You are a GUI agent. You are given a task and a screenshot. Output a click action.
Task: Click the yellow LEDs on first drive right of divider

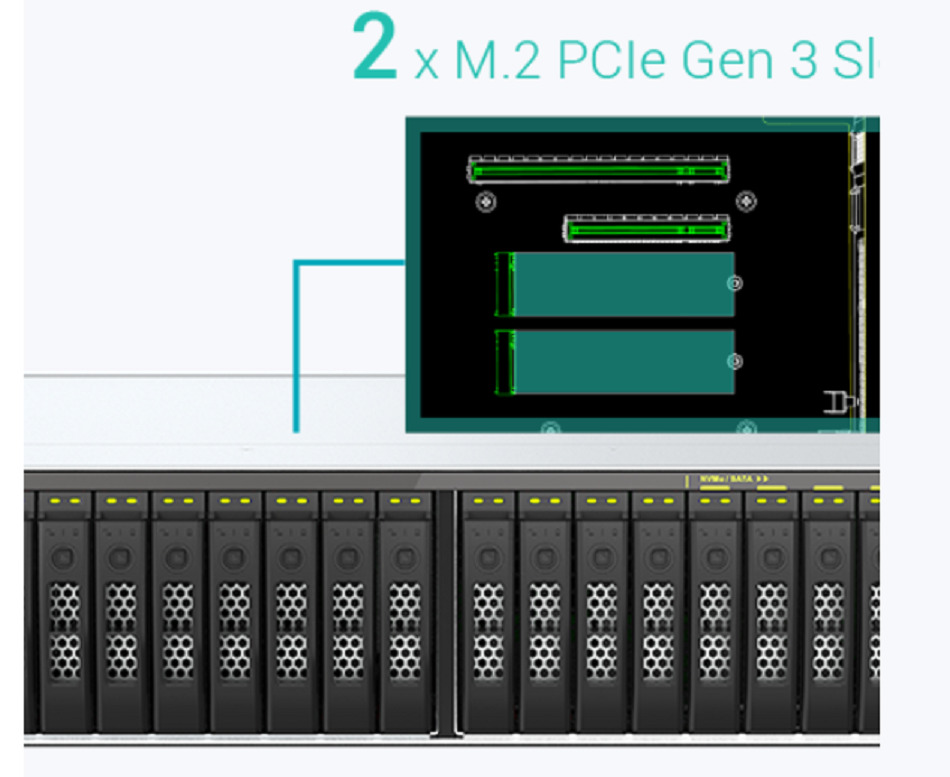[x=487, y=500]
